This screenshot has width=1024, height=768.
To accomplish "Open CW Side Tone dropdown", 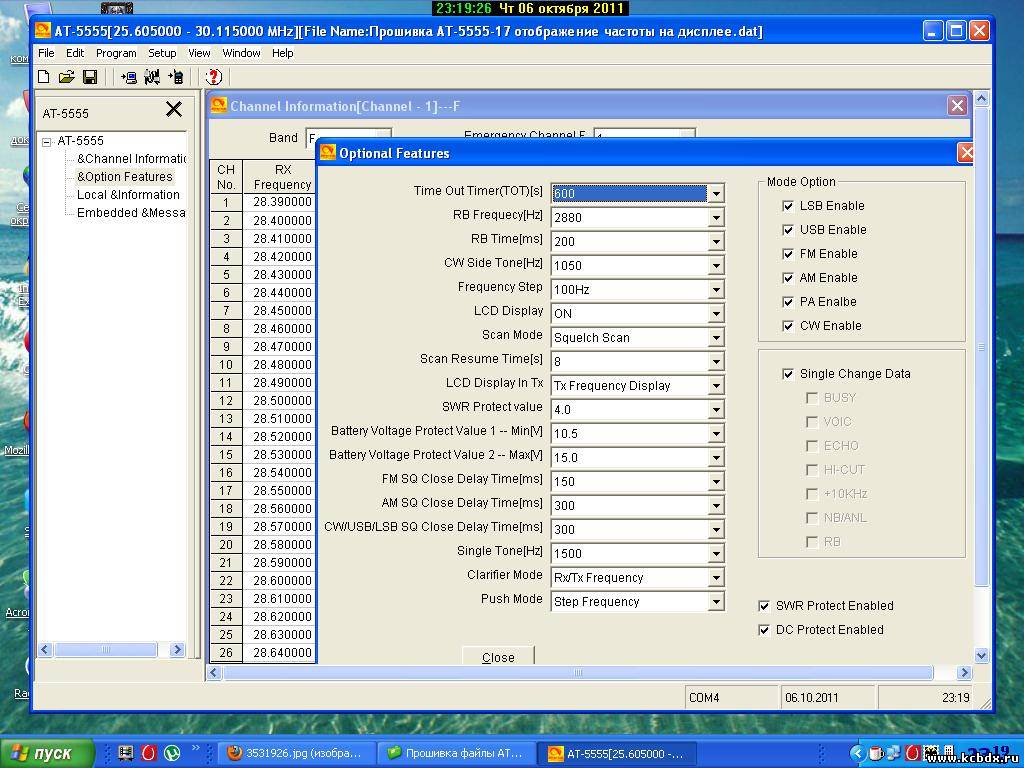I will tap(716, 266).
